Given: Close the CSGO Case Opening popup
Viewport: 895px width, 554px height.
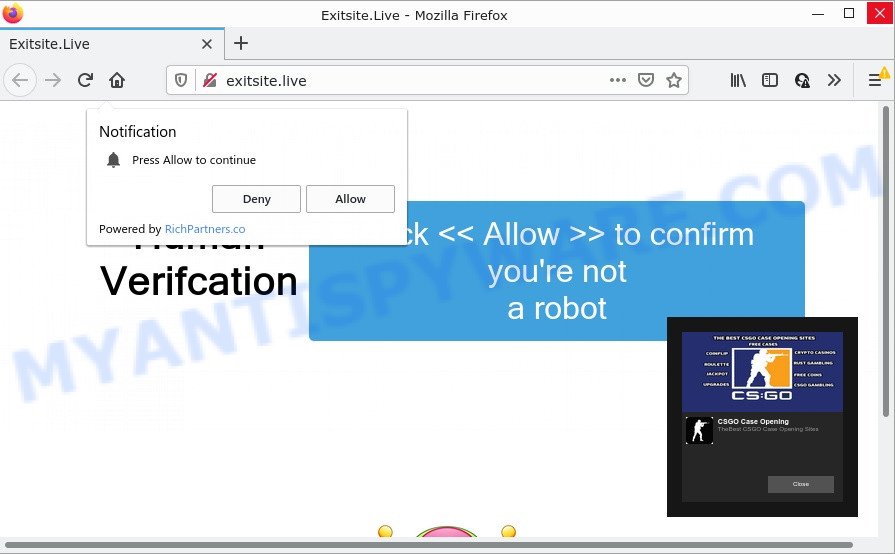Looking at the screenshot, I should point(800,484).
